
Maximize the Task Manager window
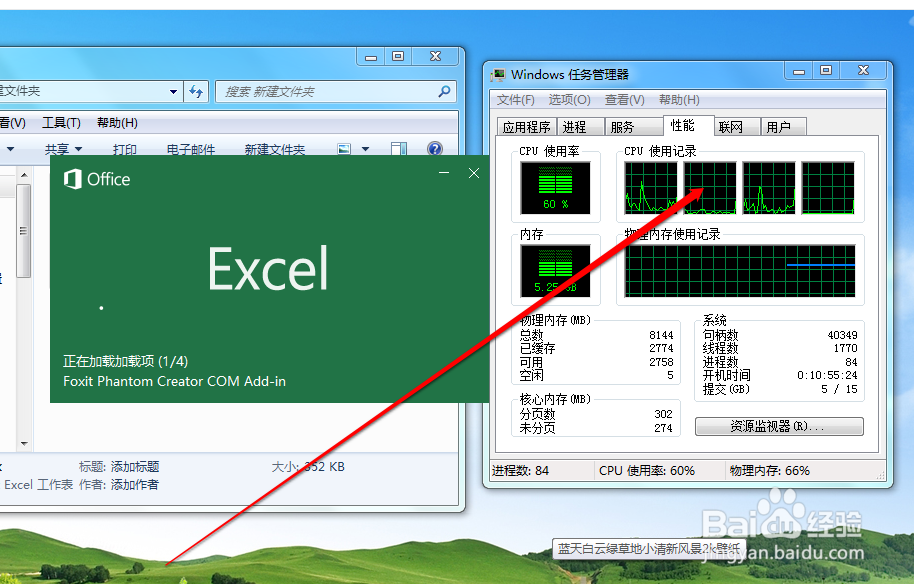click(x=826, y=71)
